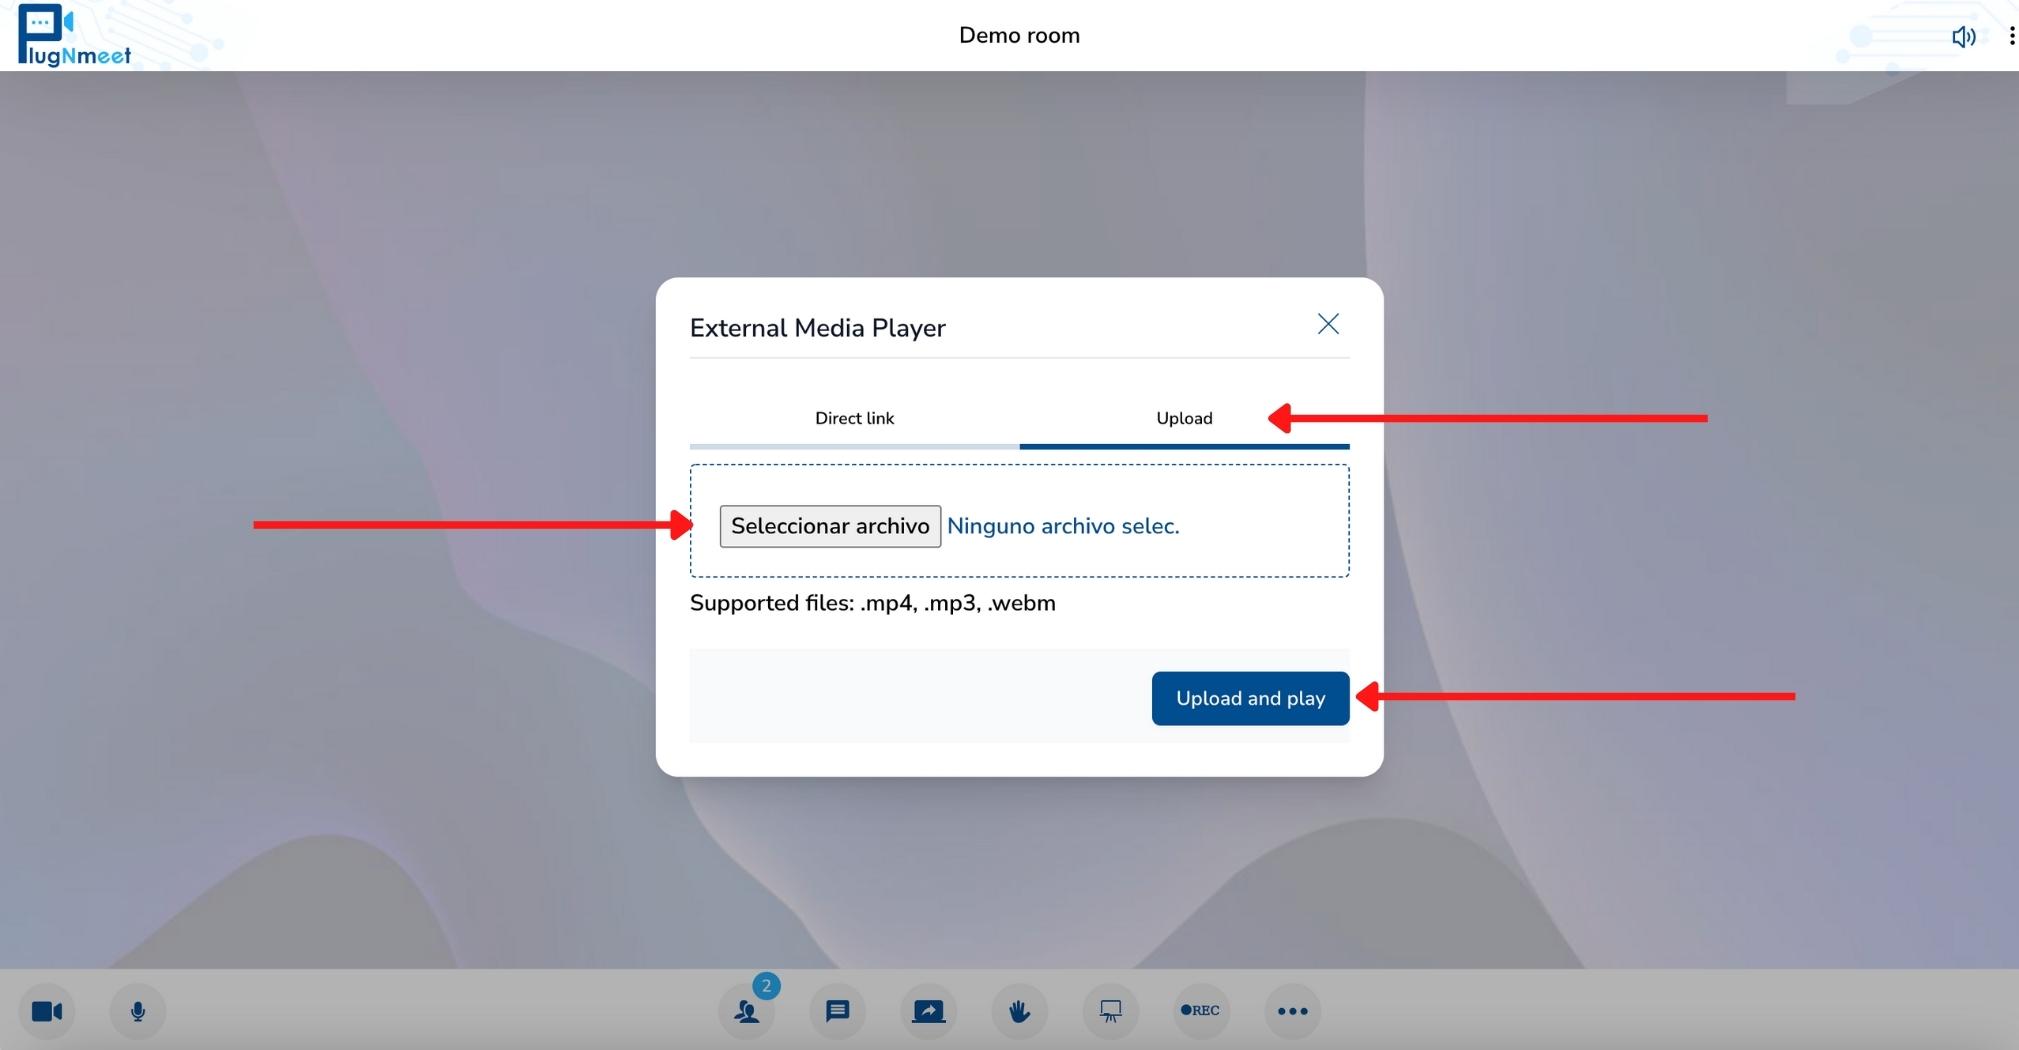Open the three-dots more options menu

coord(1293,1011)
